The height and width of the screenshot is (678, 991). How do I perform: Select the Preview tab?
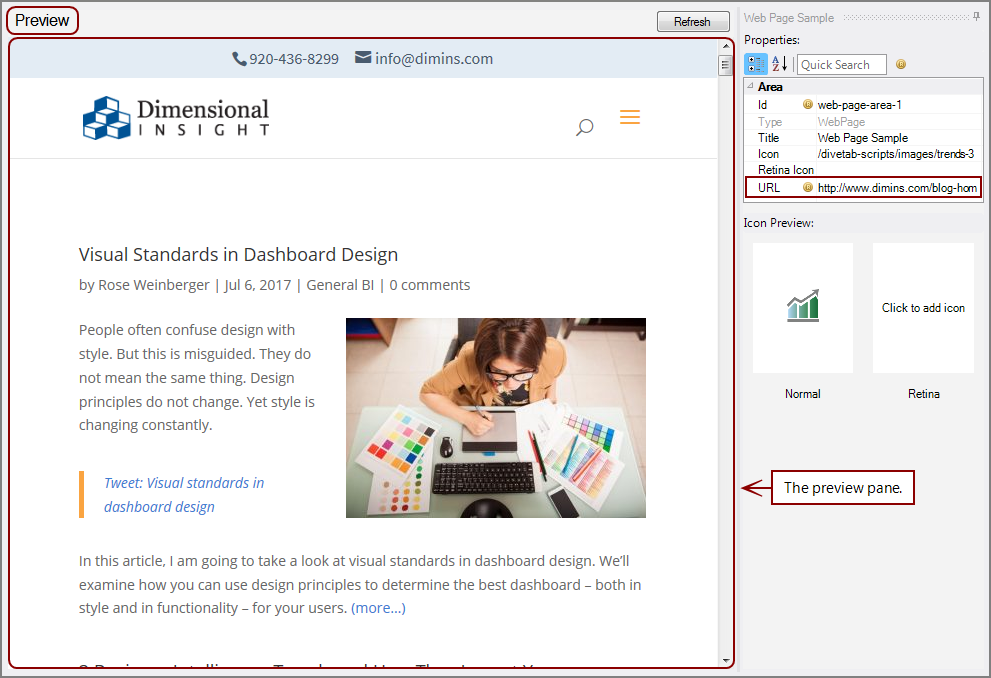42,19
